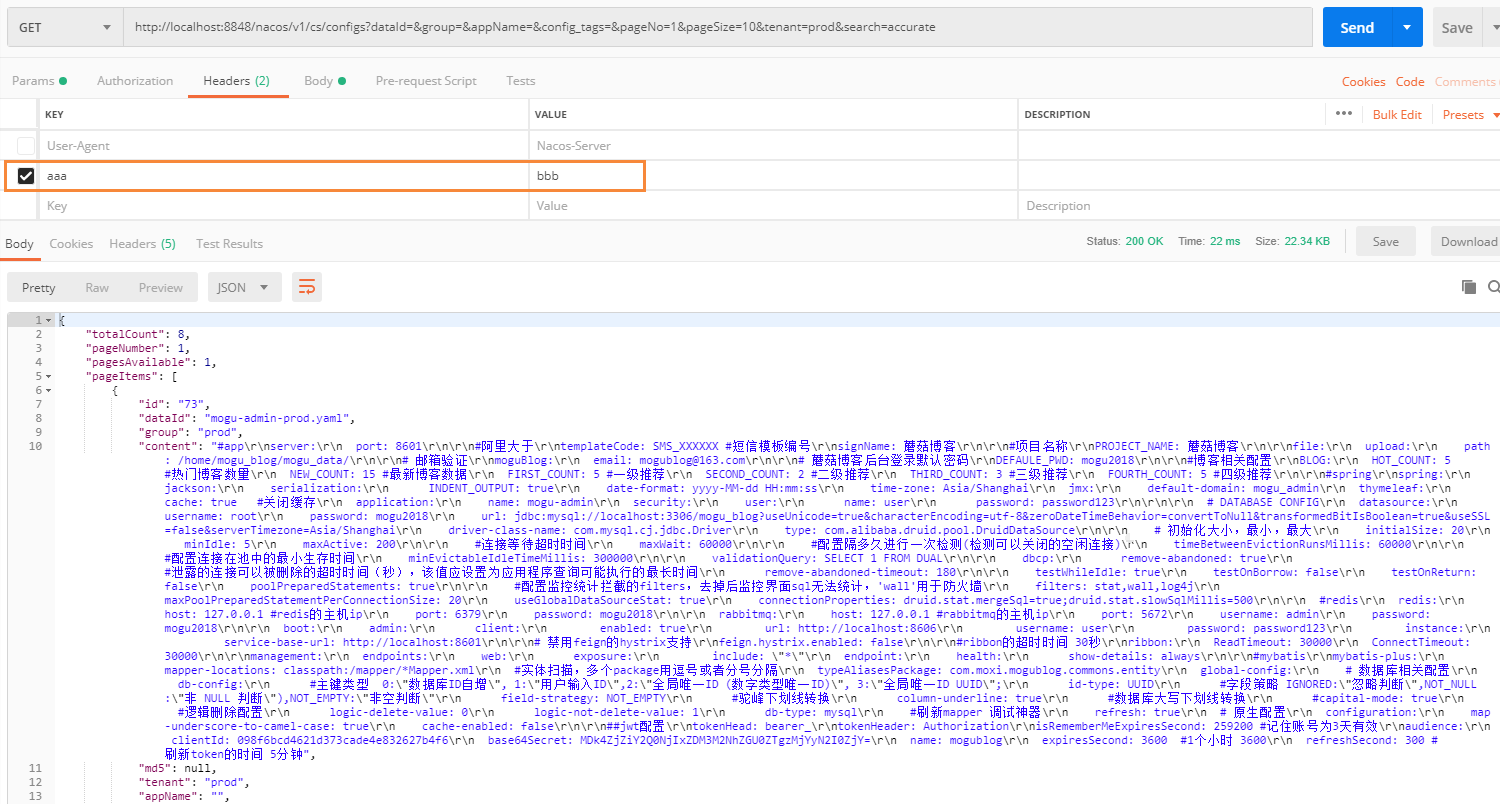Open the request Body tab
This screenshot has width=1500, height=804.
click(x=325, y=81)
